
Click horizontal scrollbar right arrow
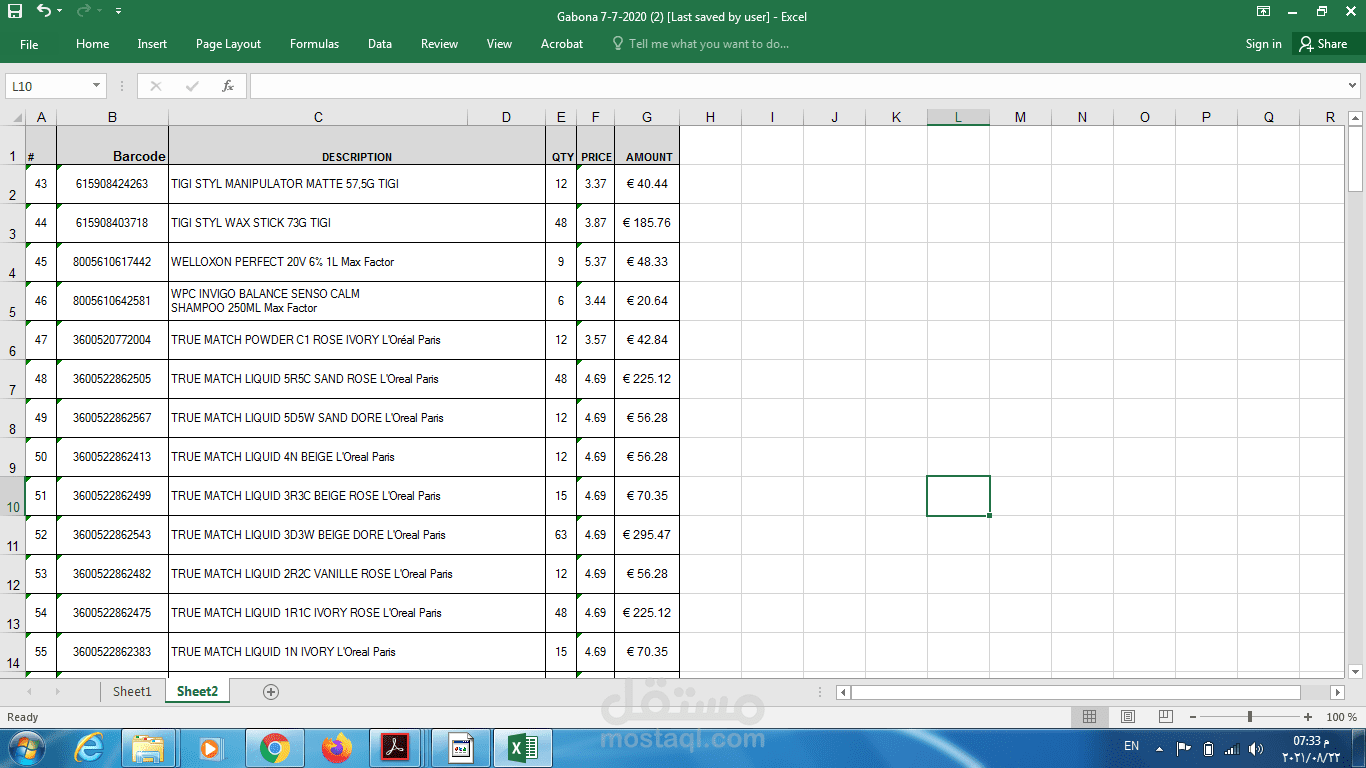1337,692
